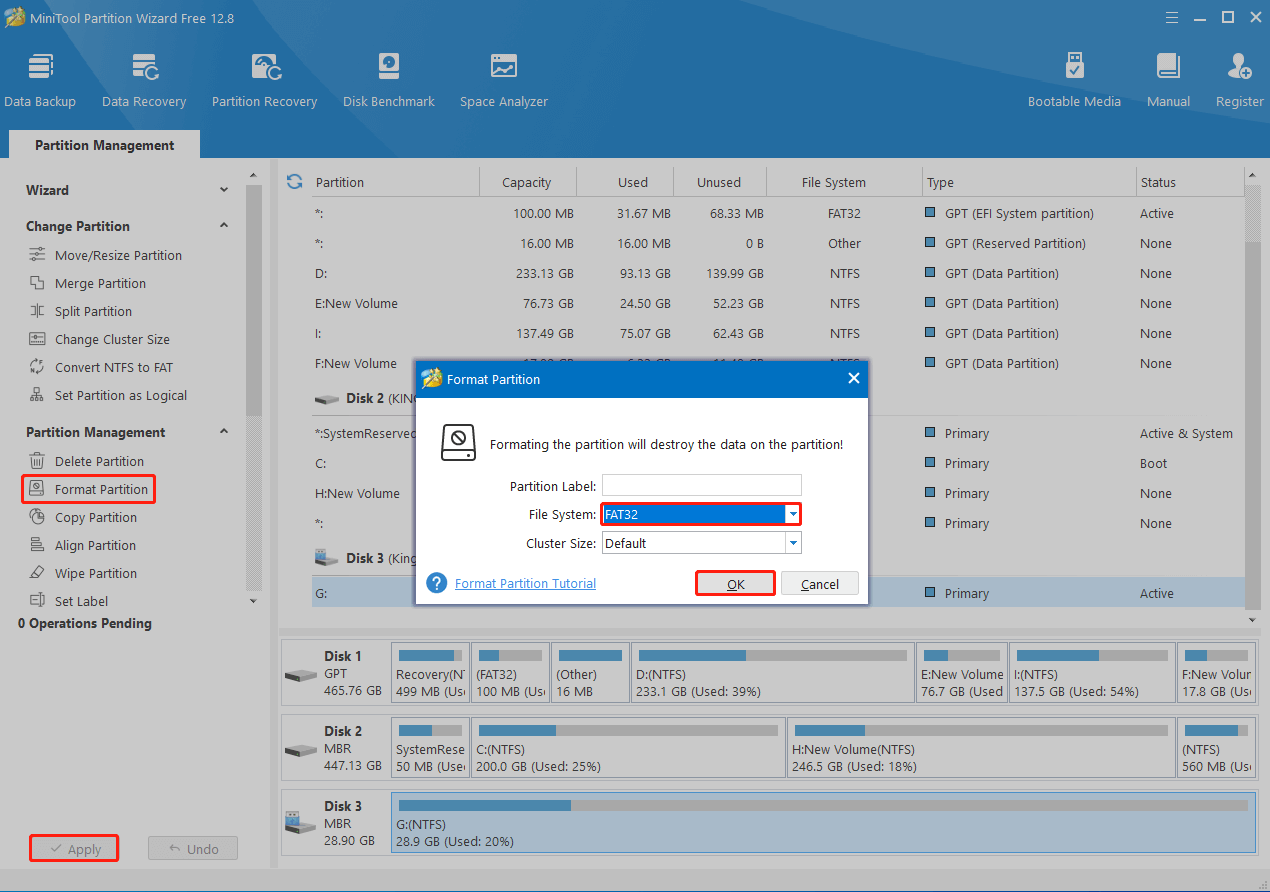1270x892 pixels.
Task: Select Recovery block in Disk 1 map
Action: 430,673
